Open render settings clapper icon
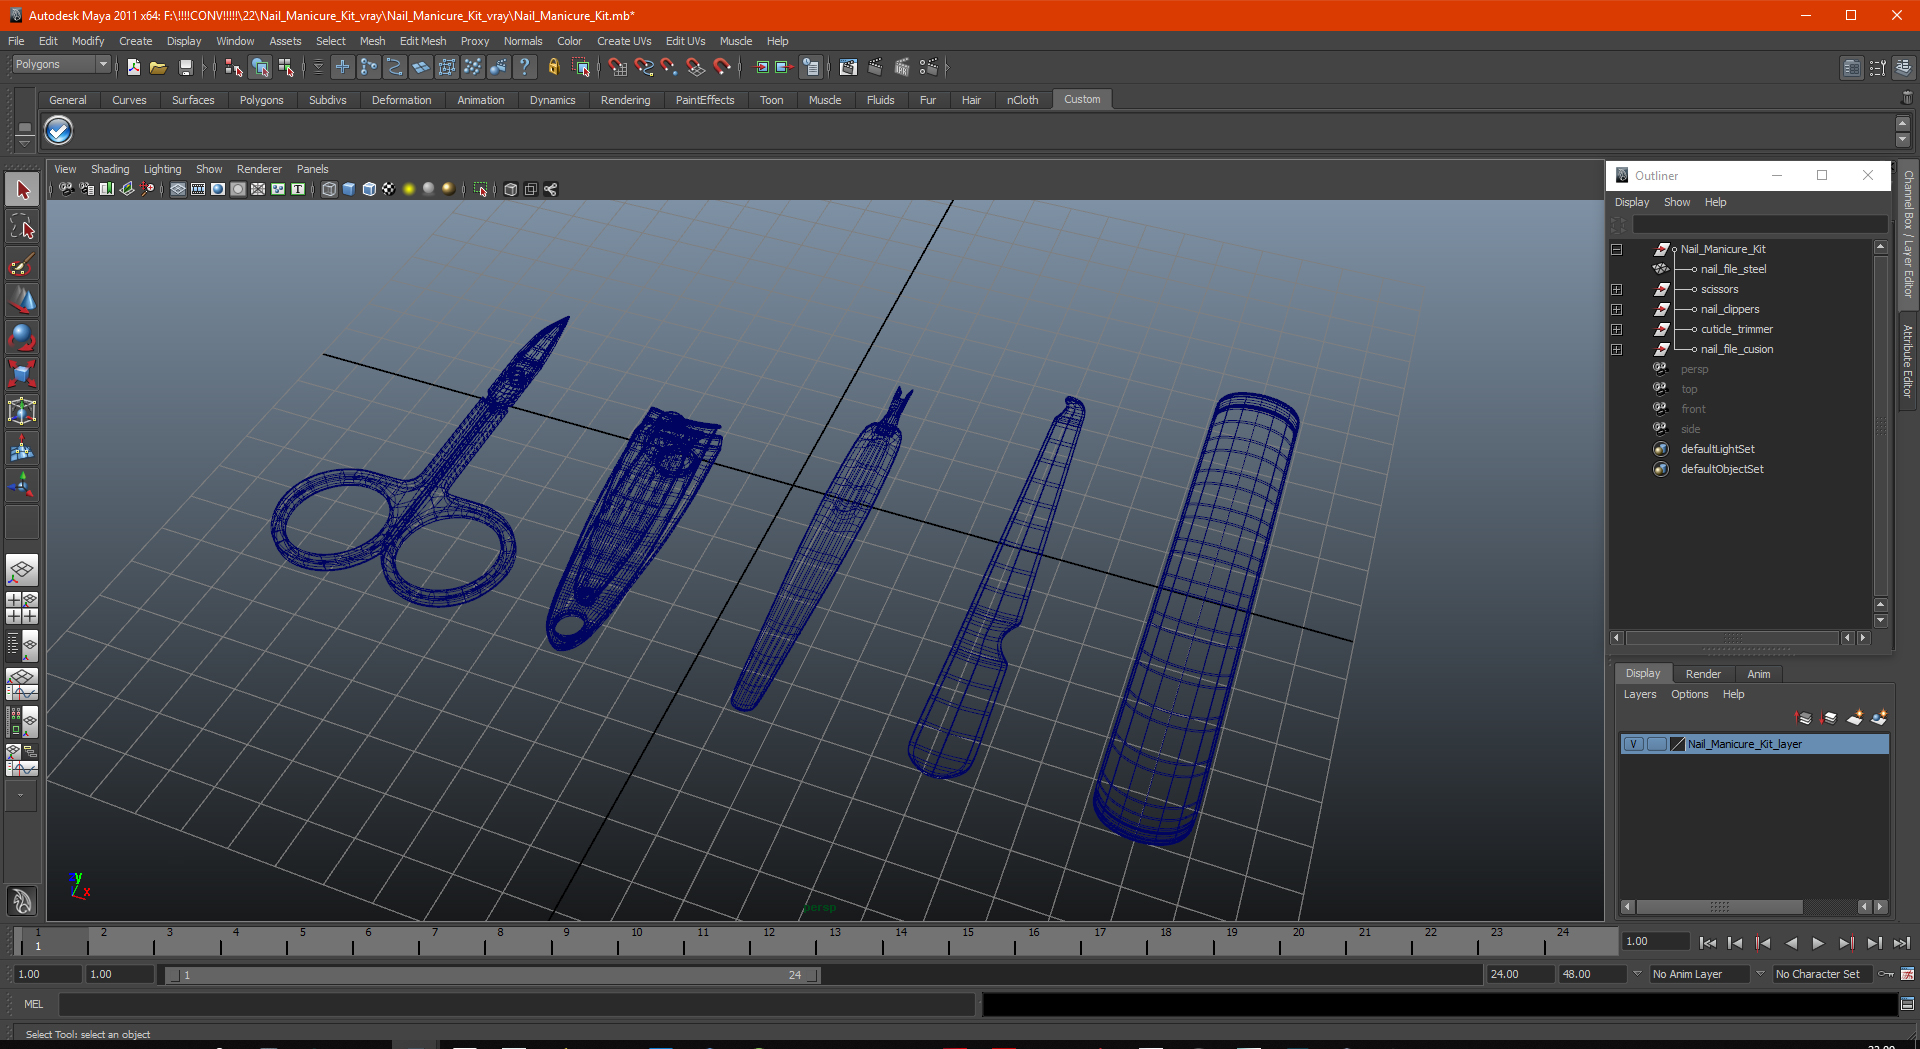The height and width of the screenshot is (1049, 1920). click(x=929, y=67)
